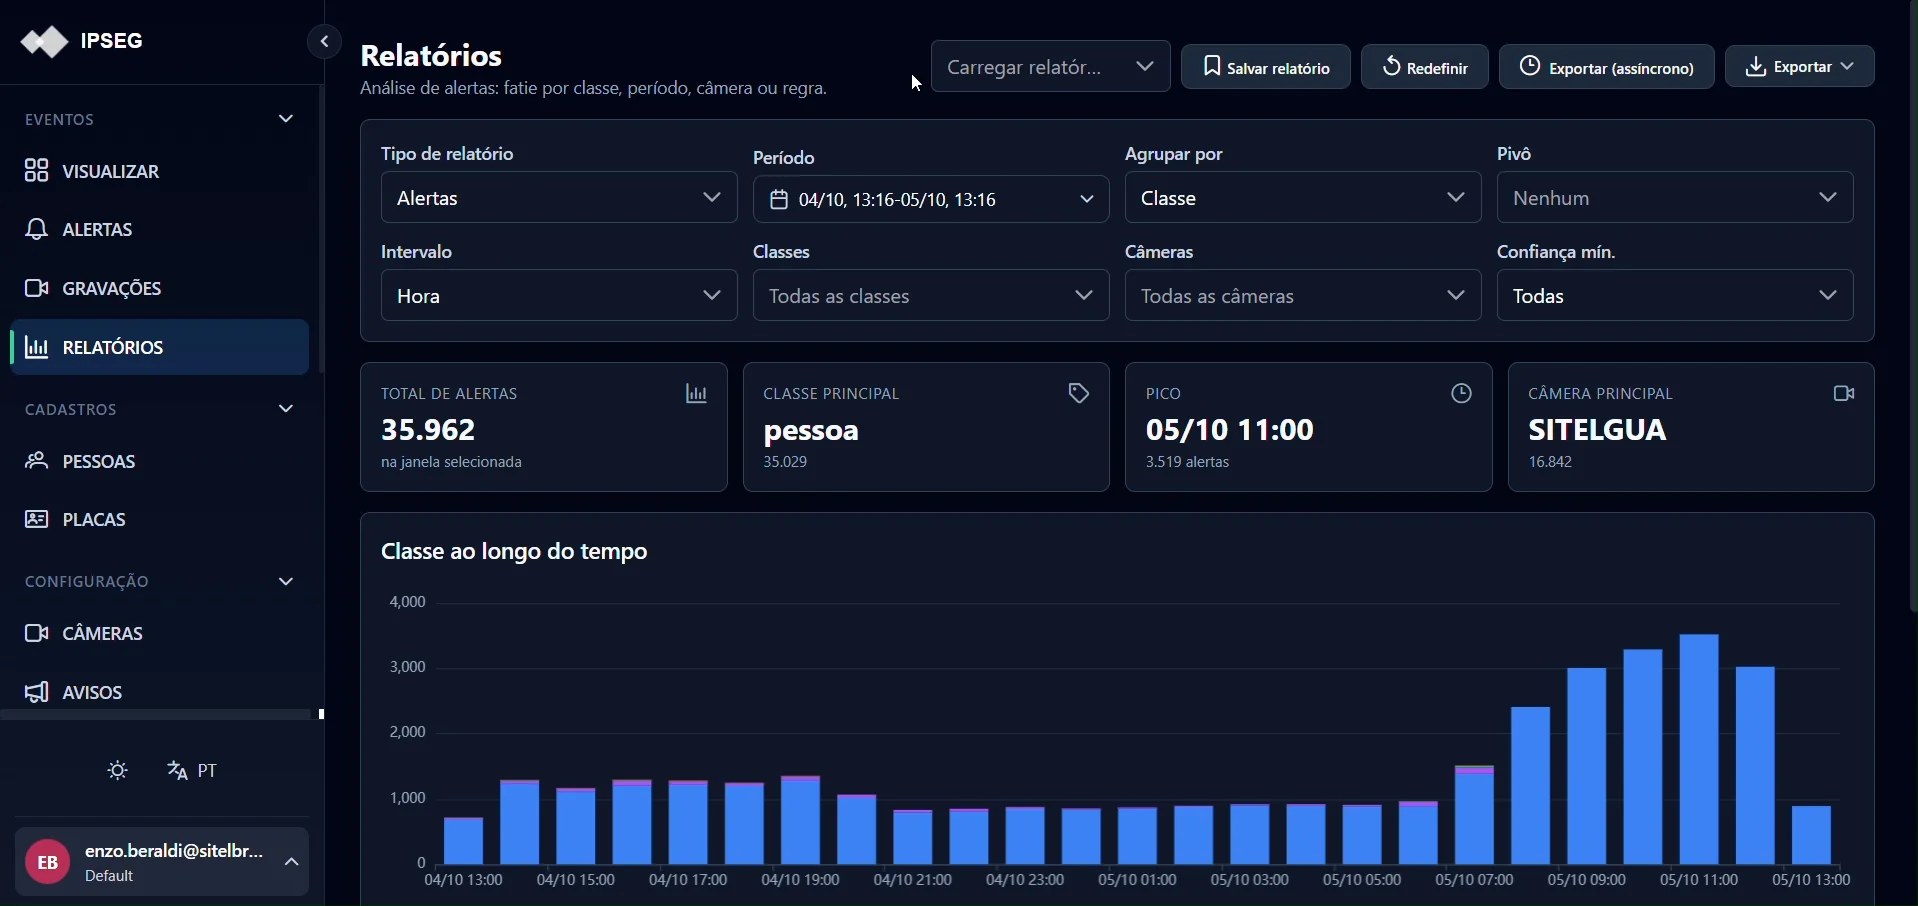Image resolution: width=1918 pixels, height=906 pixels.
Task: Change language via PT button
Action: coord(193,771)
